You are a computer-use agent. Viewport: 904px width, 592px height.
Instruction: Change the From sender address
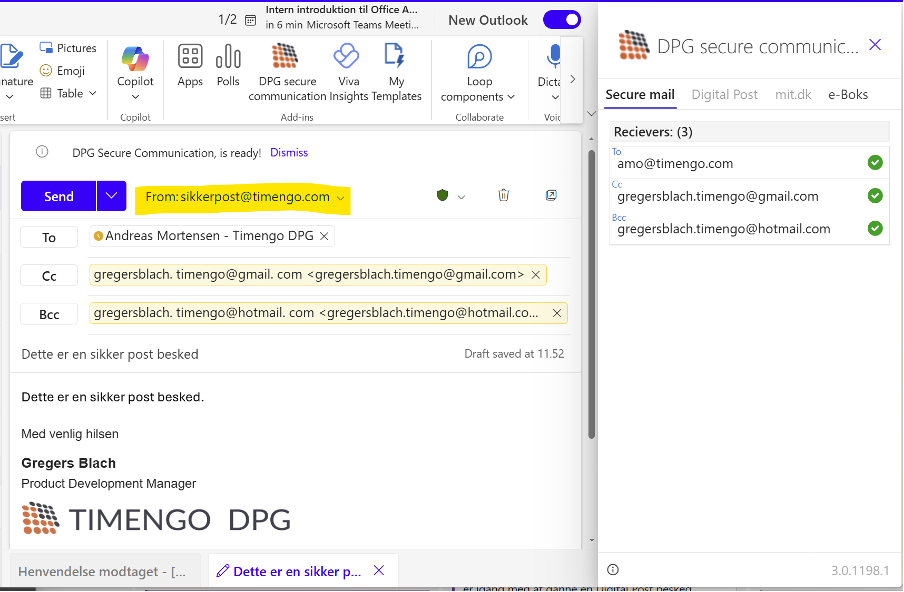coord(244,197)
